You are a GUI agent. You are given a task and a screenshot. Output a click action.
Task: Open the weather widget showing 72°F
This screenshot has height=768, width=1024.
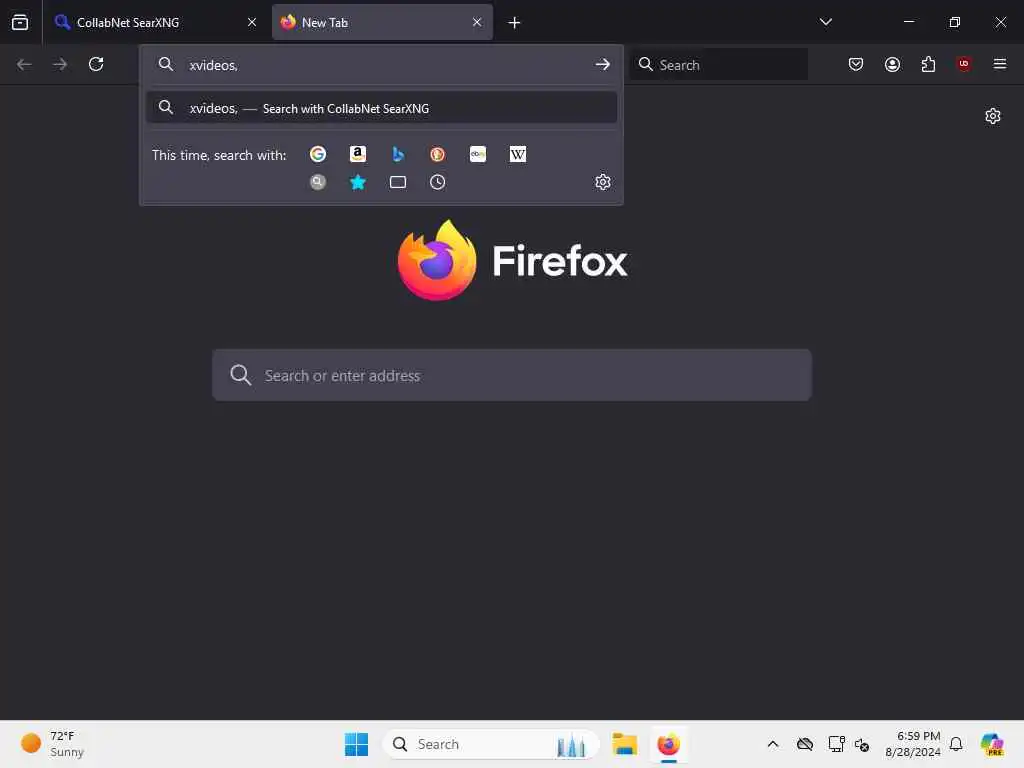pos(54,744)
